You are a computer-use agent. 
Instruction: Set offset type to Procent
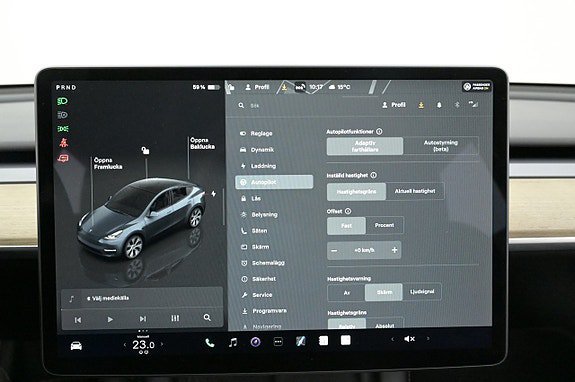click(384, 225)
